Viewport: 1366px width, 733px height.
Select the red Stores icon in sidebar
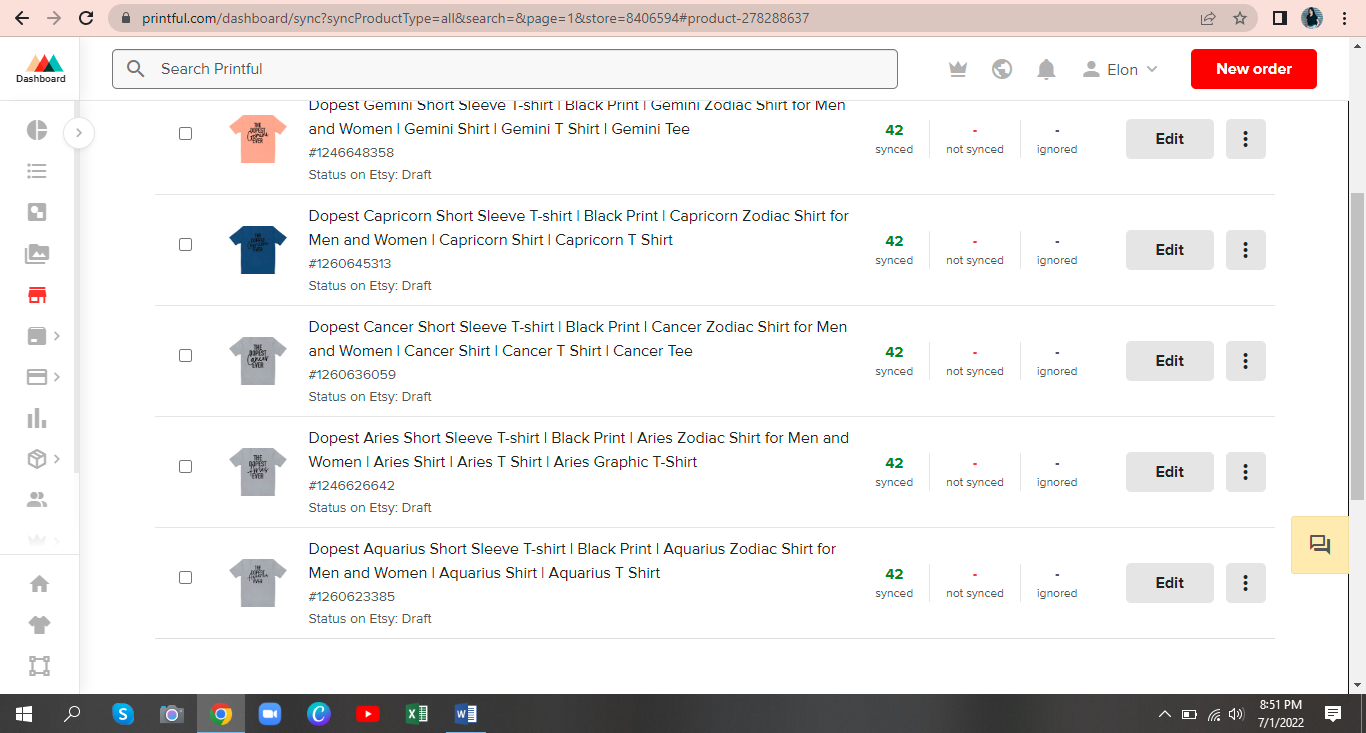click(37, 295)
